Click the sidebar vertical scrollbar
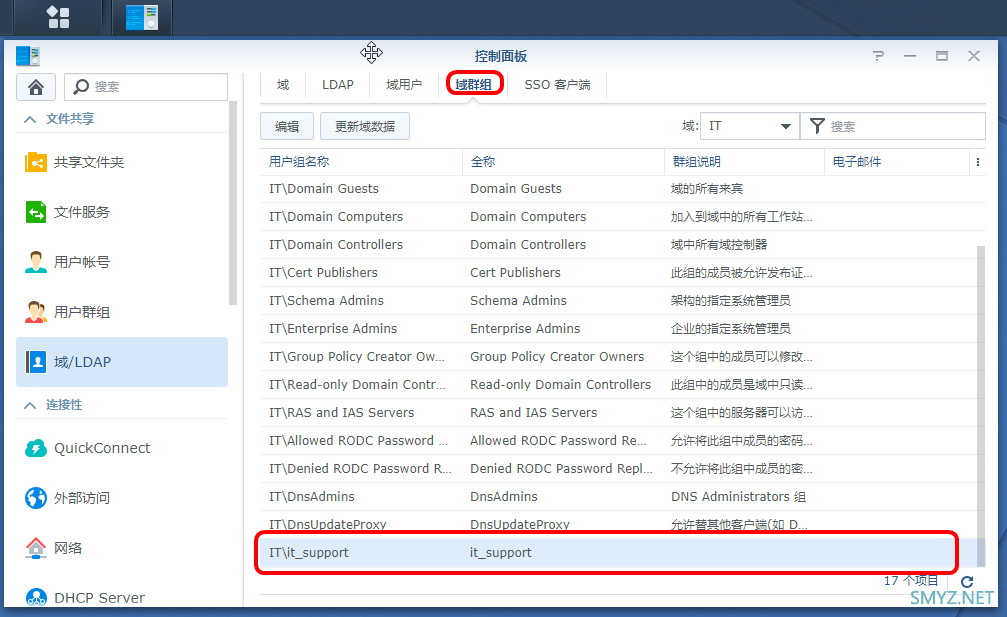The image size is (1007, 617). (233, 202)
